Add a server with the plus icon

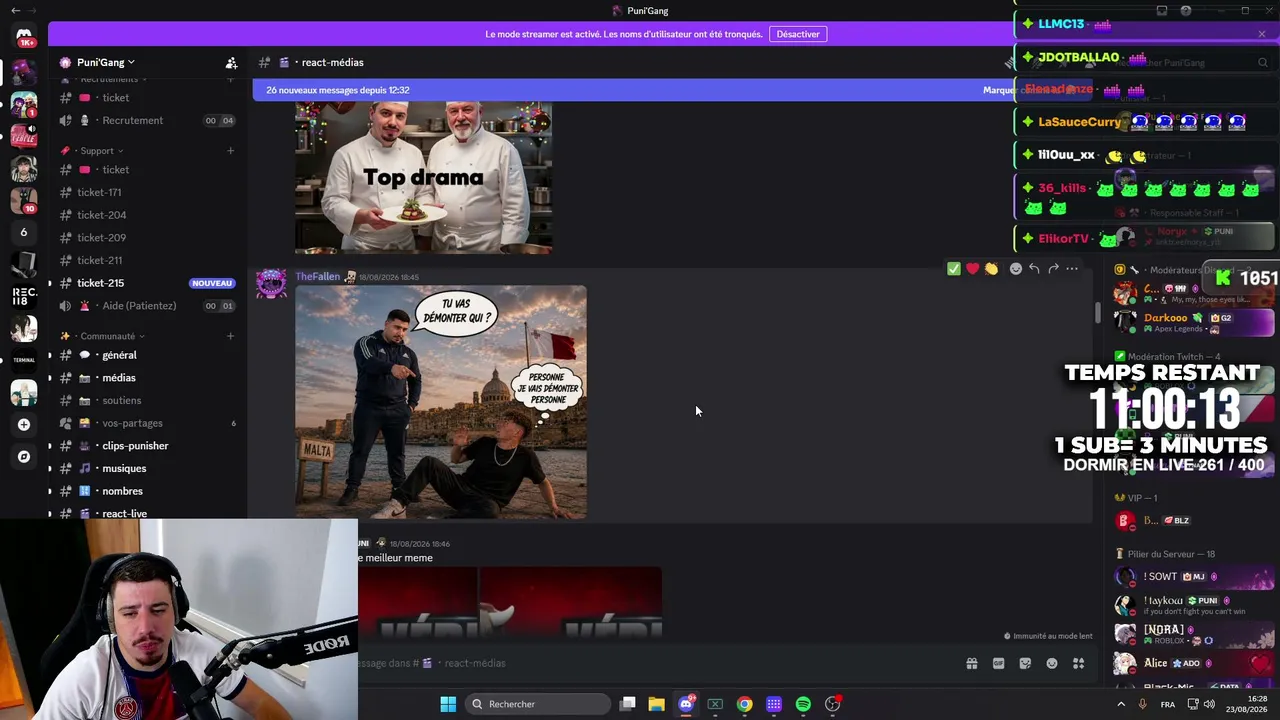pos(24,424)
